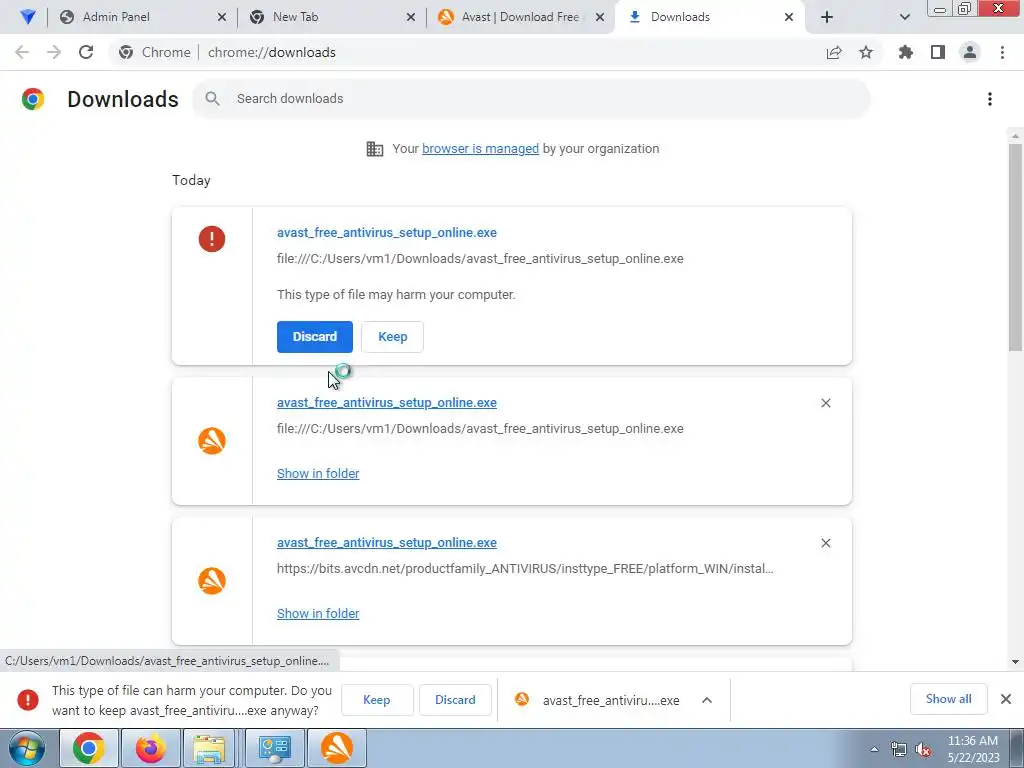Toggle the side panel icon

pos(938,52)
